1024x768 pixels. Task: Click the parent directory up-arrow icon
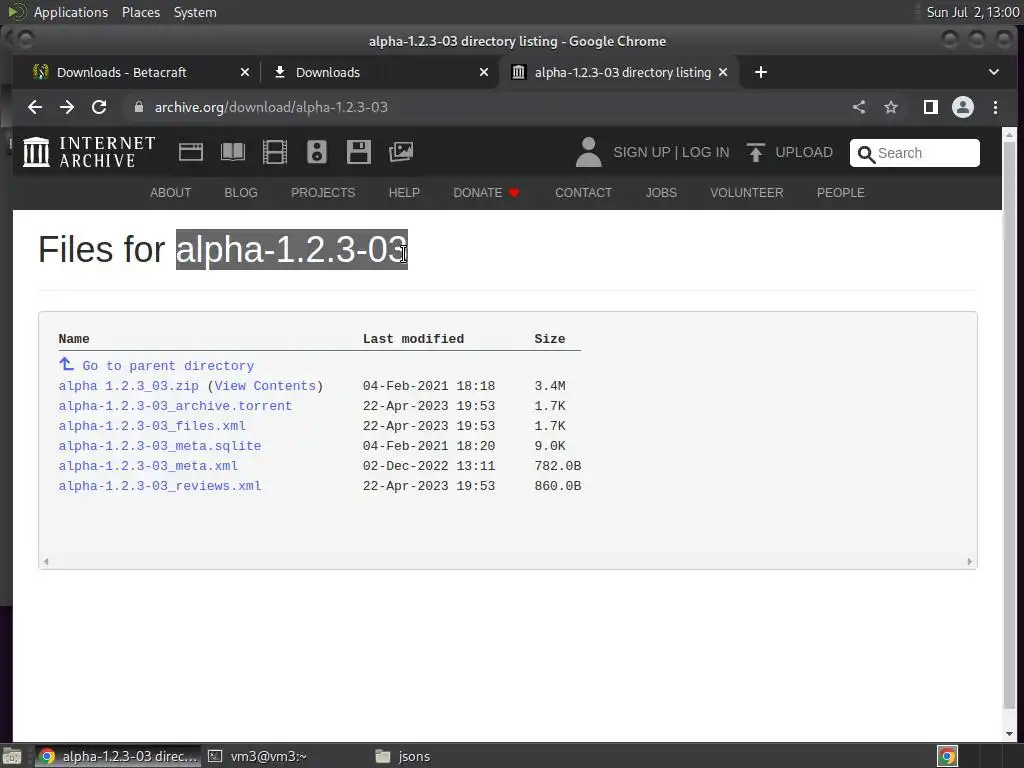point(67,364)
